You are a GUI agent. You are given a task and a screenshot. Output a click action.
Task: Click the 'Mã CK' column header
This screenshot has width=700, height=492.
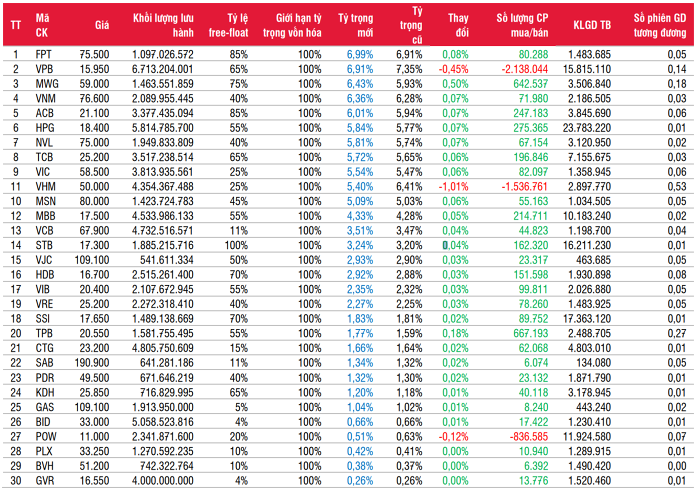[x=42, y=24]
